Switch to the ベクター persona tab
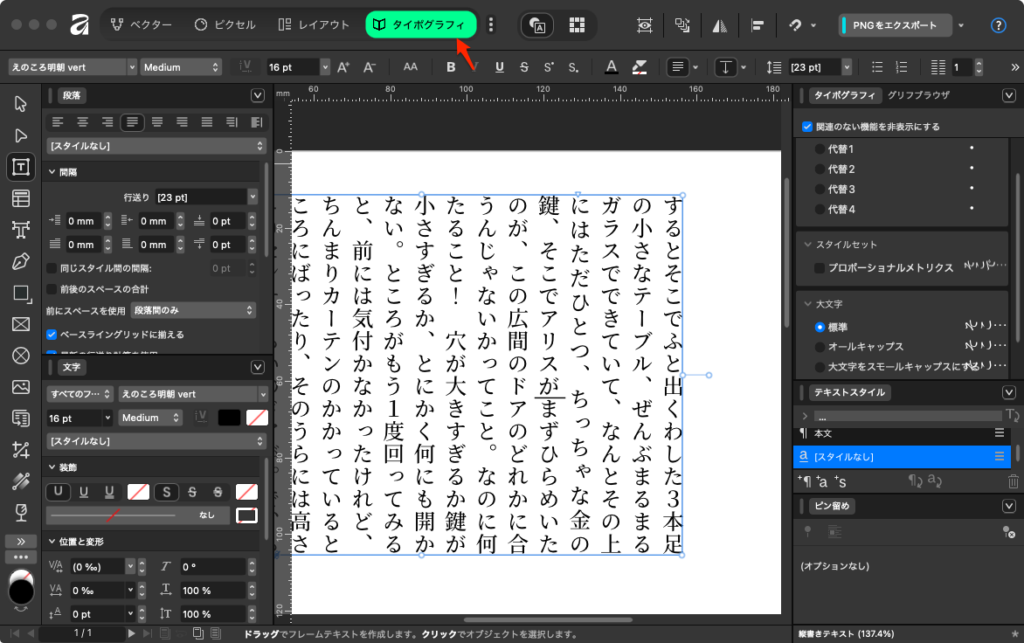The width and height of the screenshot is (1024, 643). pyautogui.click(x=140, y=25)
